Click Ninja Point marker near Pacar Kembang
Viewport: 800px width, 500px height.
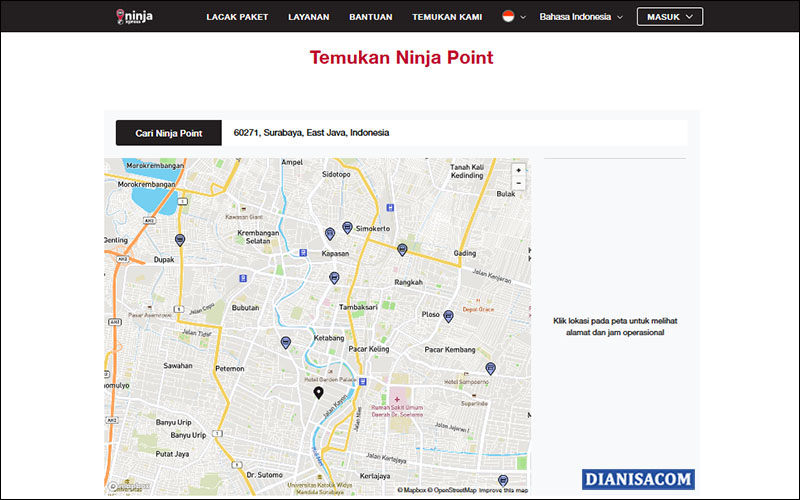click(x=490, y=368)
